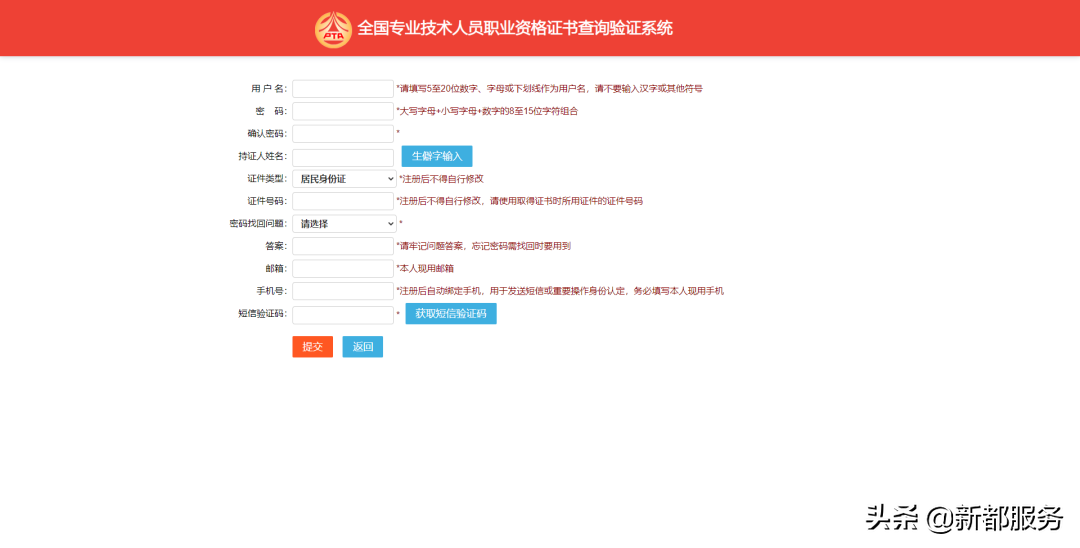Click the 短信验证码 input box

[x=343, y=314]
